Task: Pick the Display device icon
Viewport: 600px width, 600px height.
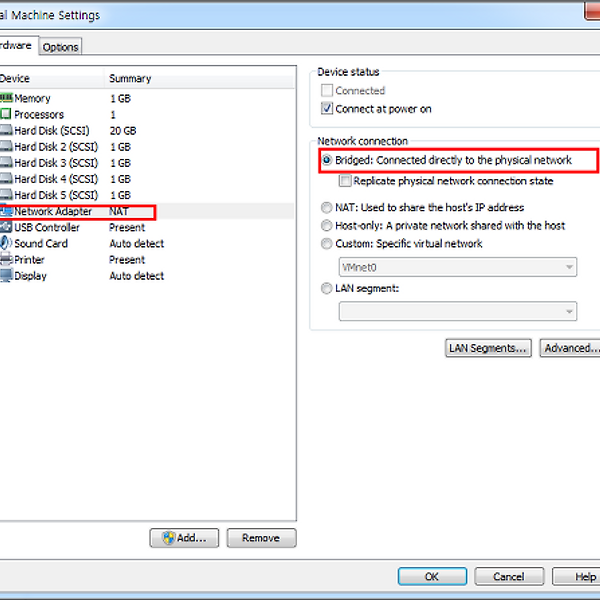Action: point(5,276)
